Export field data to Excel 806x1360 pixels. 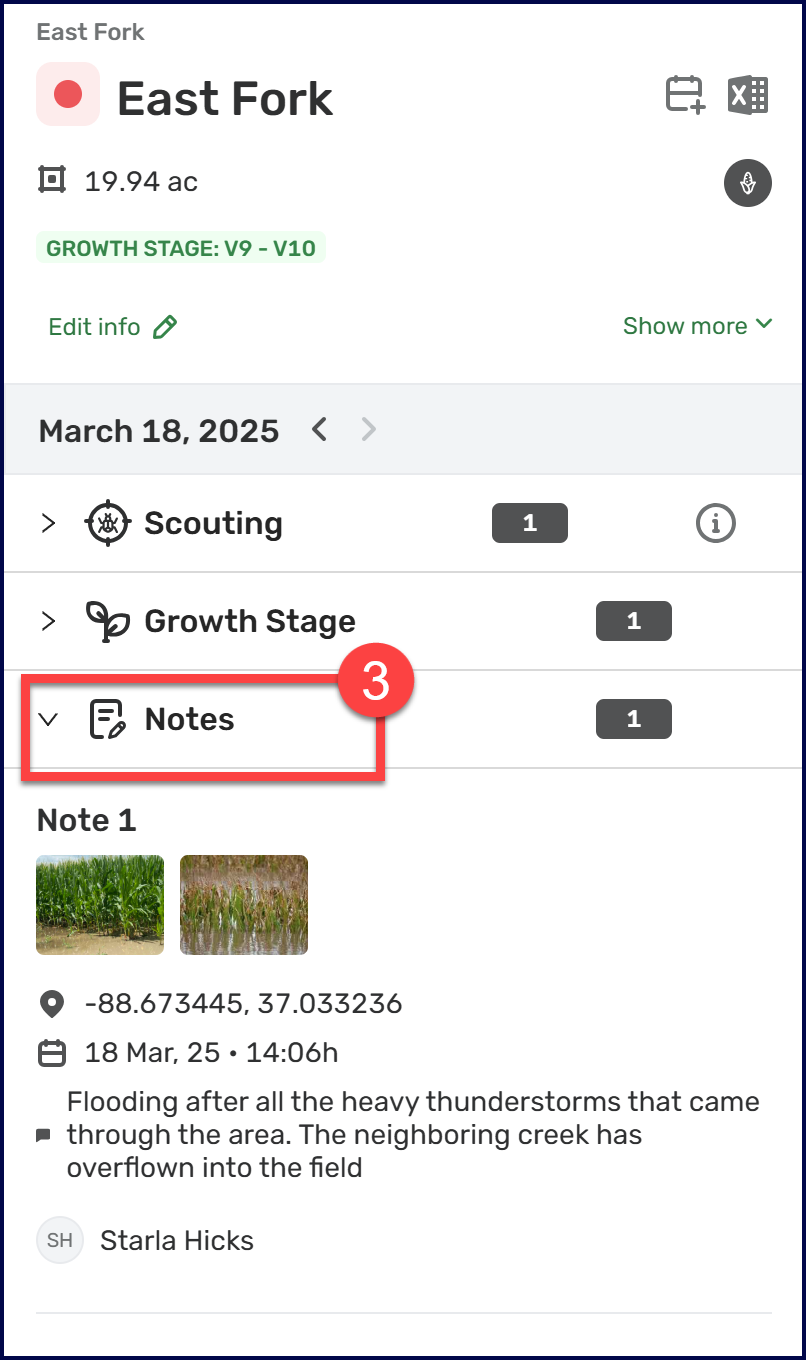click(748, 96)
